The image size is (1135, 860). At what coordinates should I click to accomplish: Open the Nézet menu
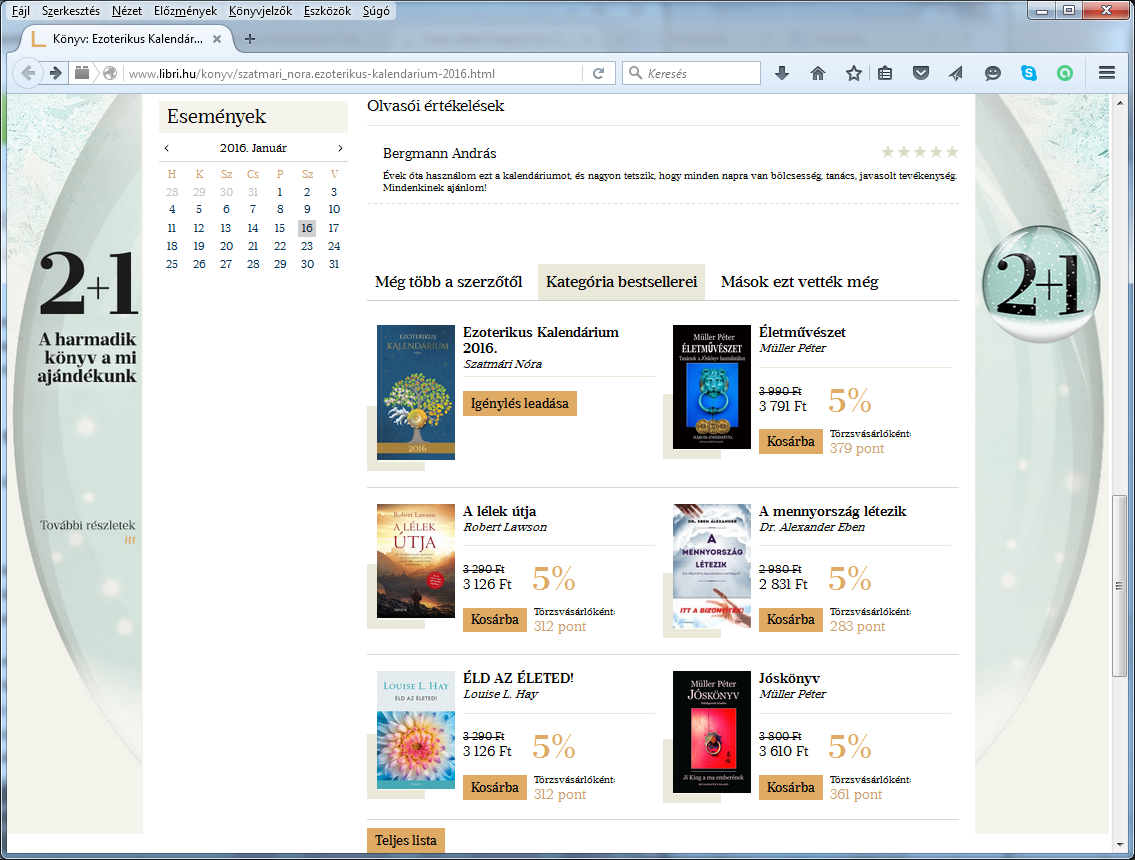pos(127,11)
